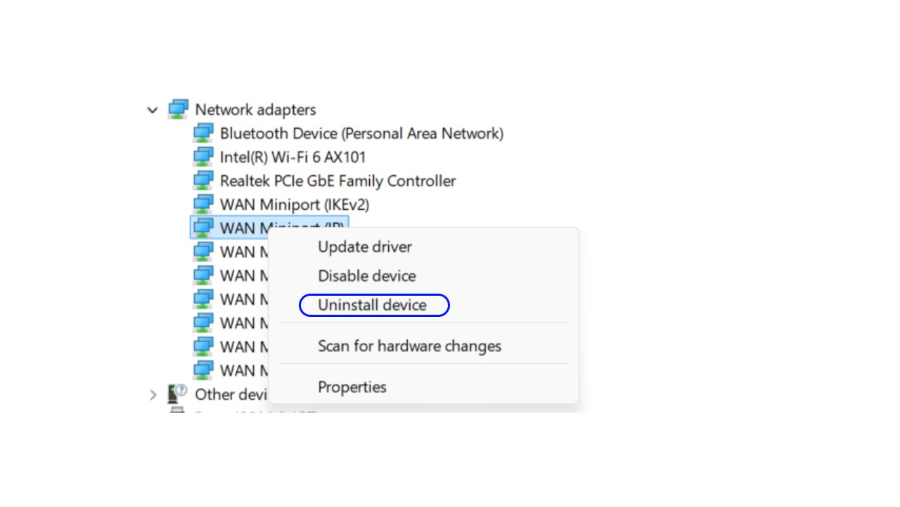The image size is (900, 507).
Task: Select Realtek PCIe GbE Family Controller entry
Action: click(338, 181)
